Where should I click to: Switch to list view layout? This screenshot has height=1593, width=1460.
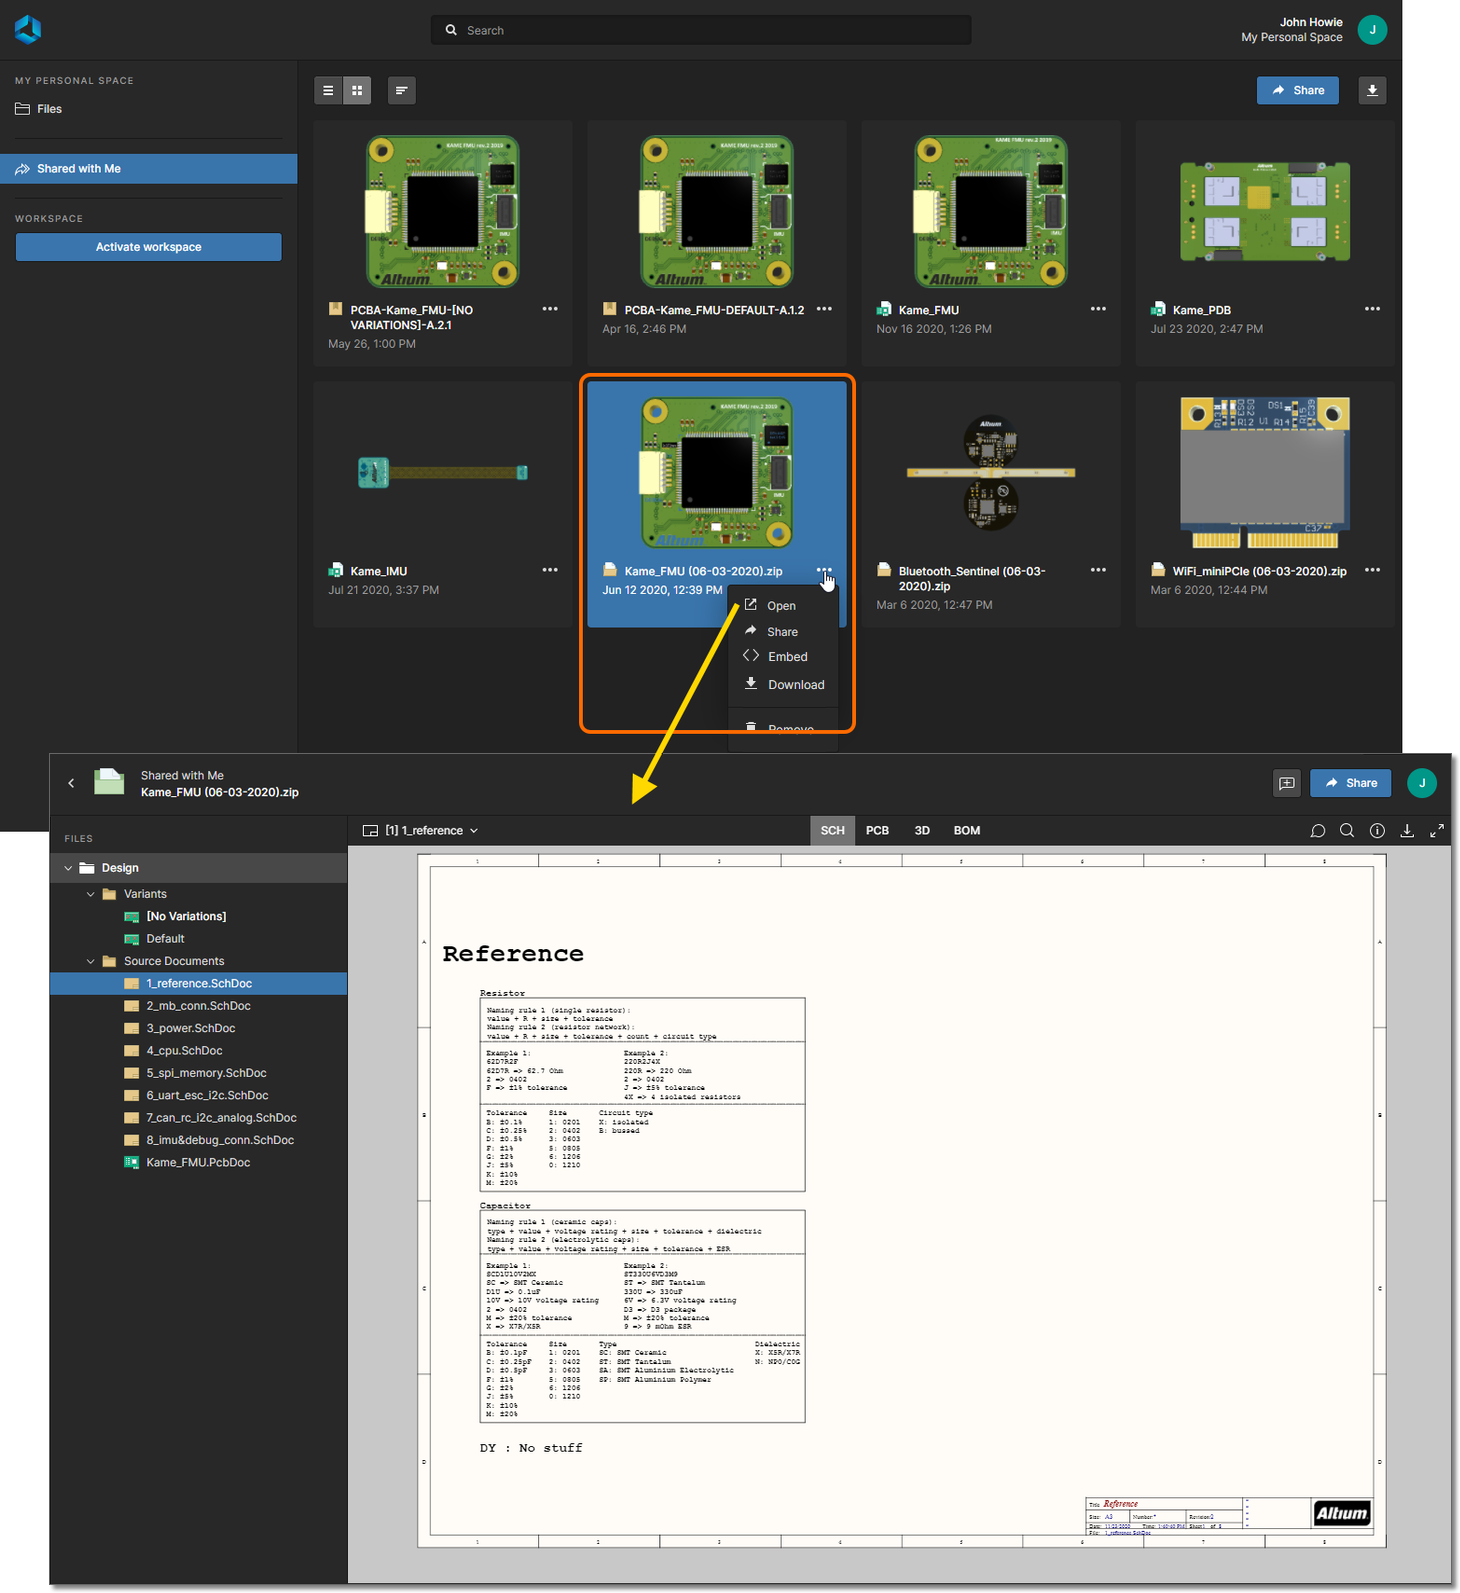[328, 91]
